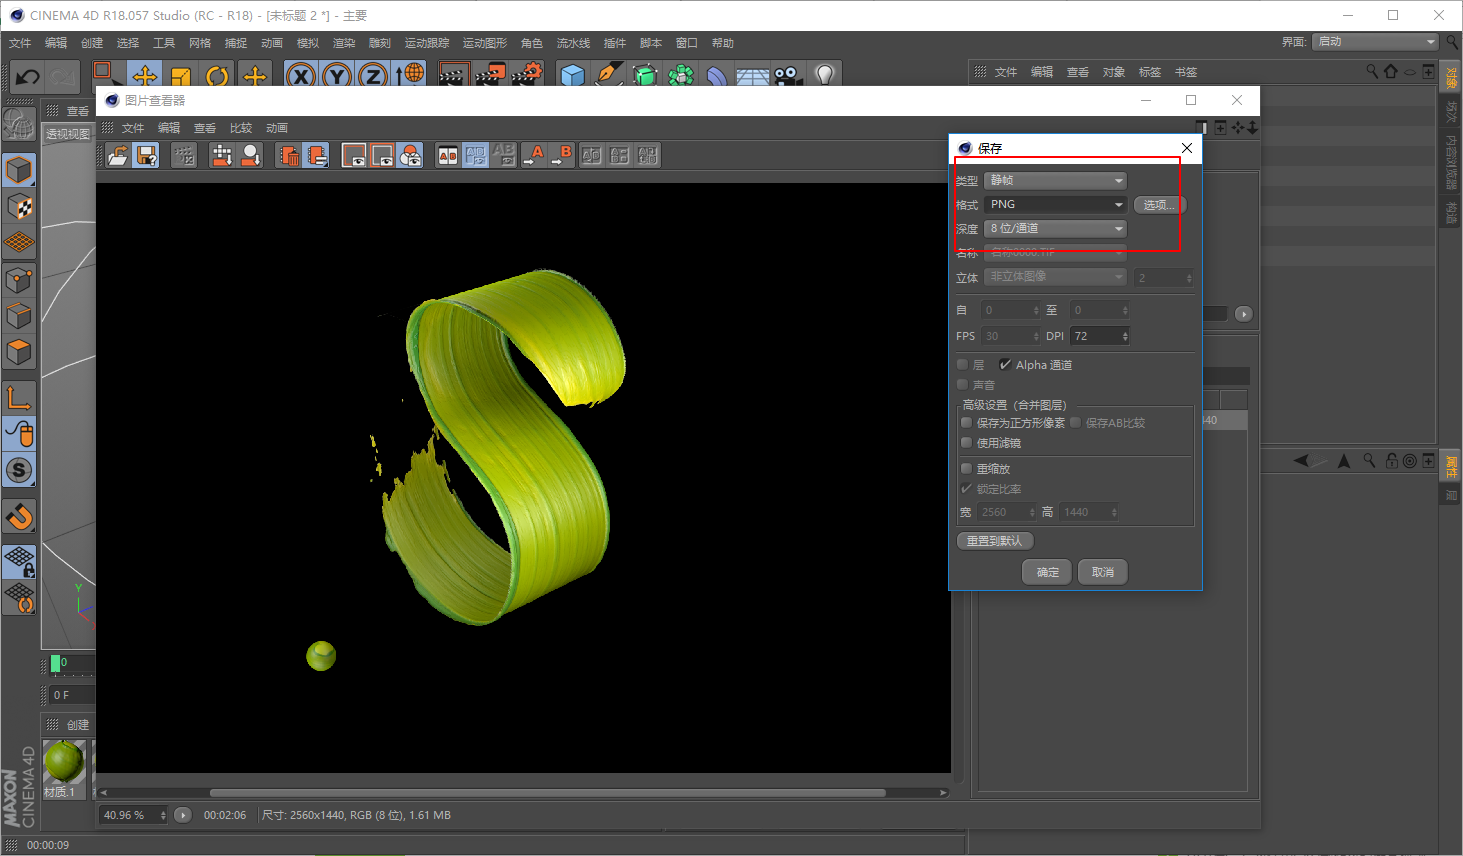Toggle Z axis lock icon
Image resolution: width=1463 pixels, height=856 pixels.
(x=373, y=76)
